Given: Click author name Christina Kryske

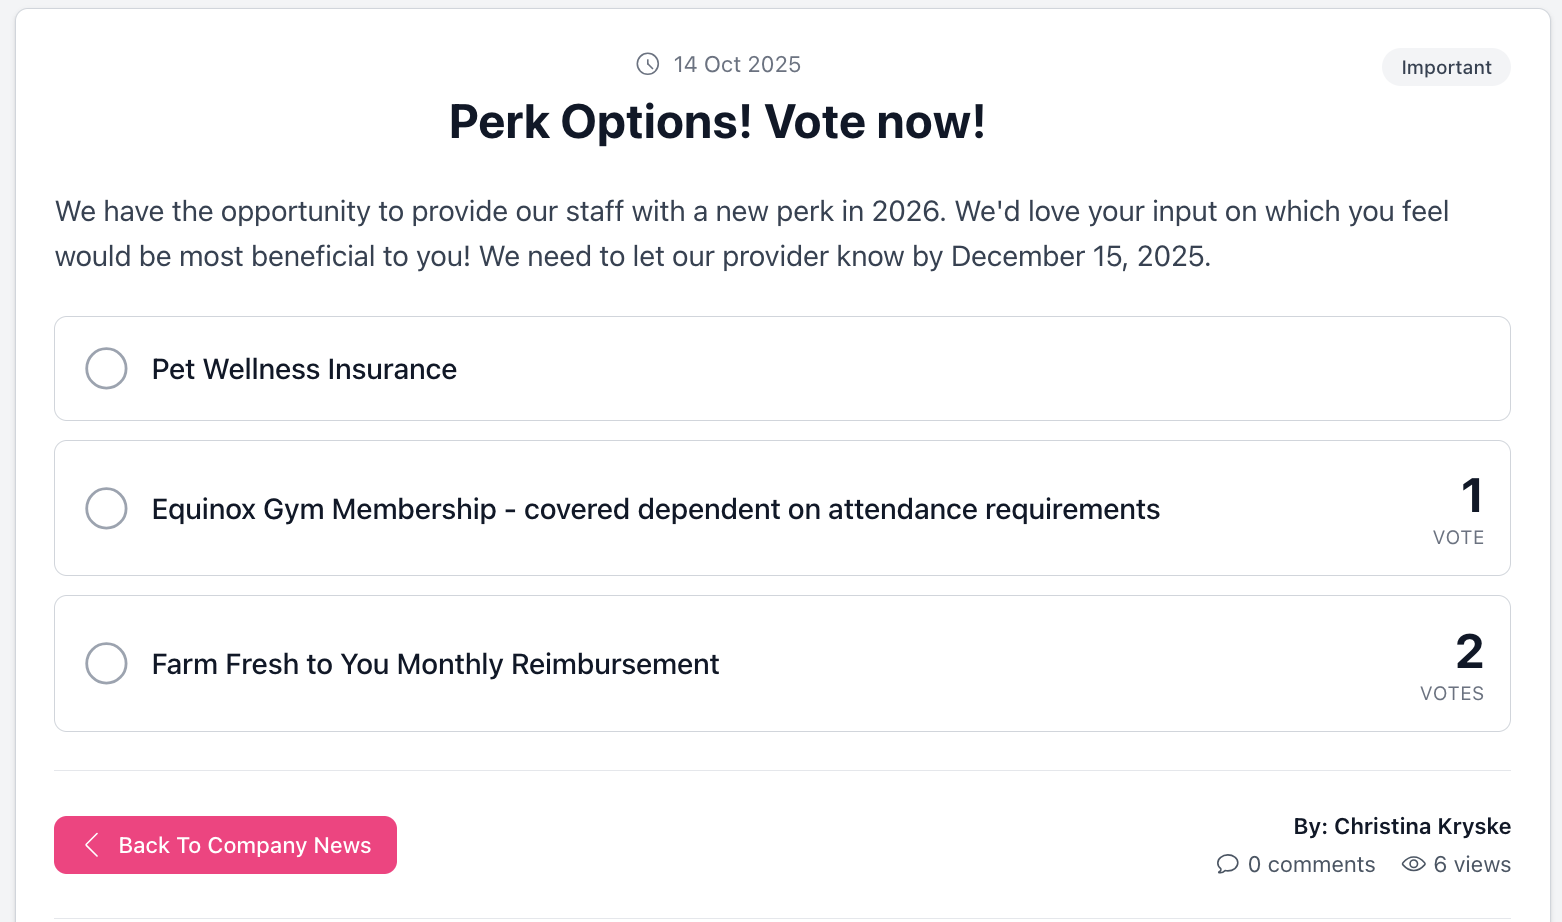Looking at the screenshot, I should click(1421, 826).
